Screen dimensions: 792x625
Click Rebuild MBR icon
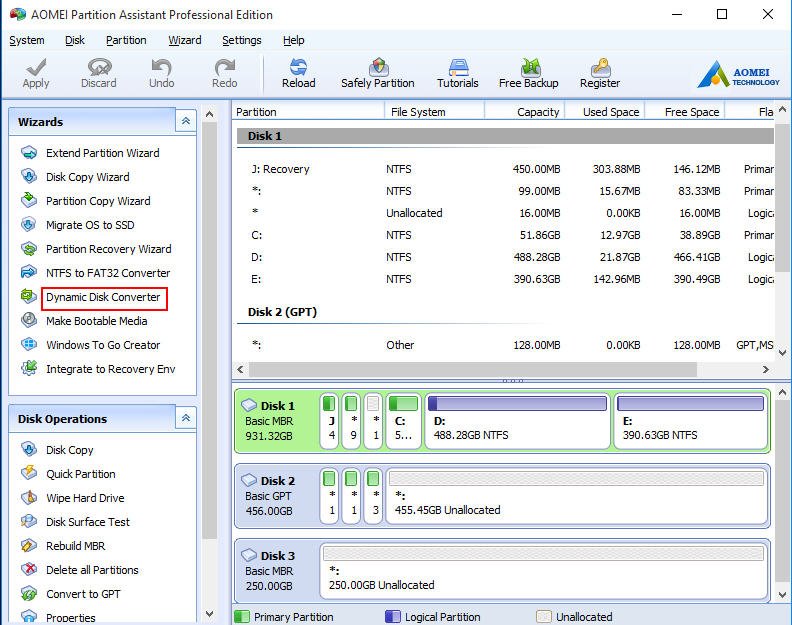(x=29, y=546)
